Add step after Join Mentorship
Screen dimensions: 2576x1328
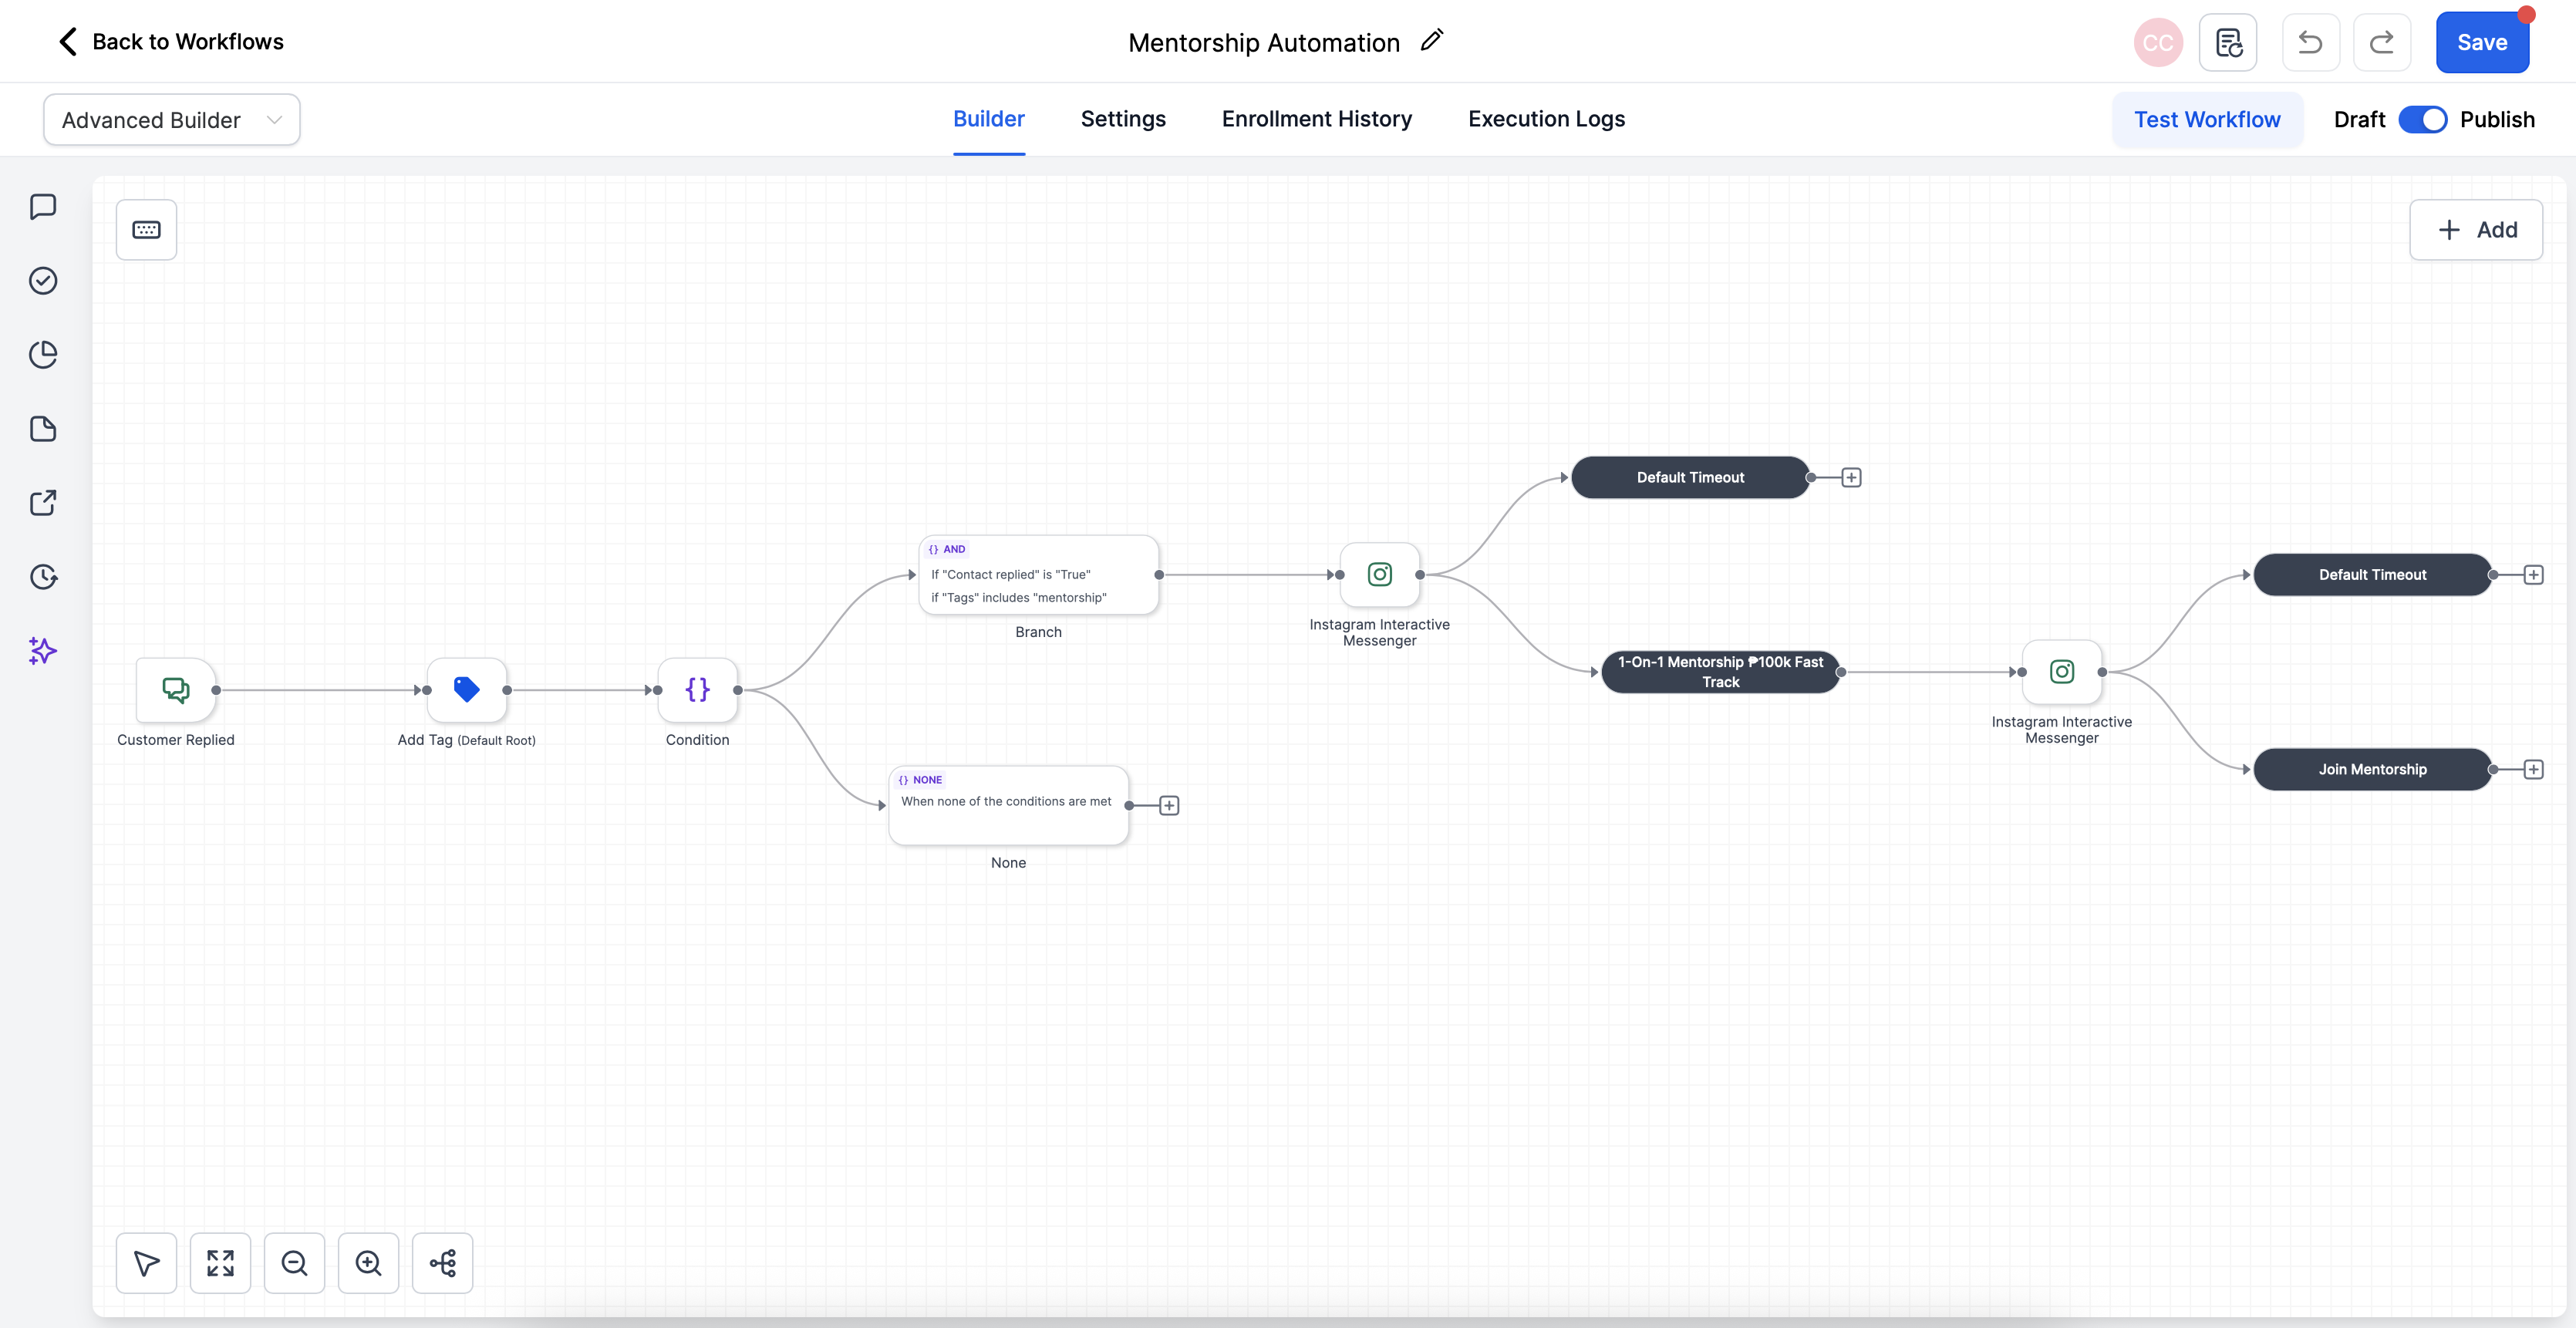2533,769
